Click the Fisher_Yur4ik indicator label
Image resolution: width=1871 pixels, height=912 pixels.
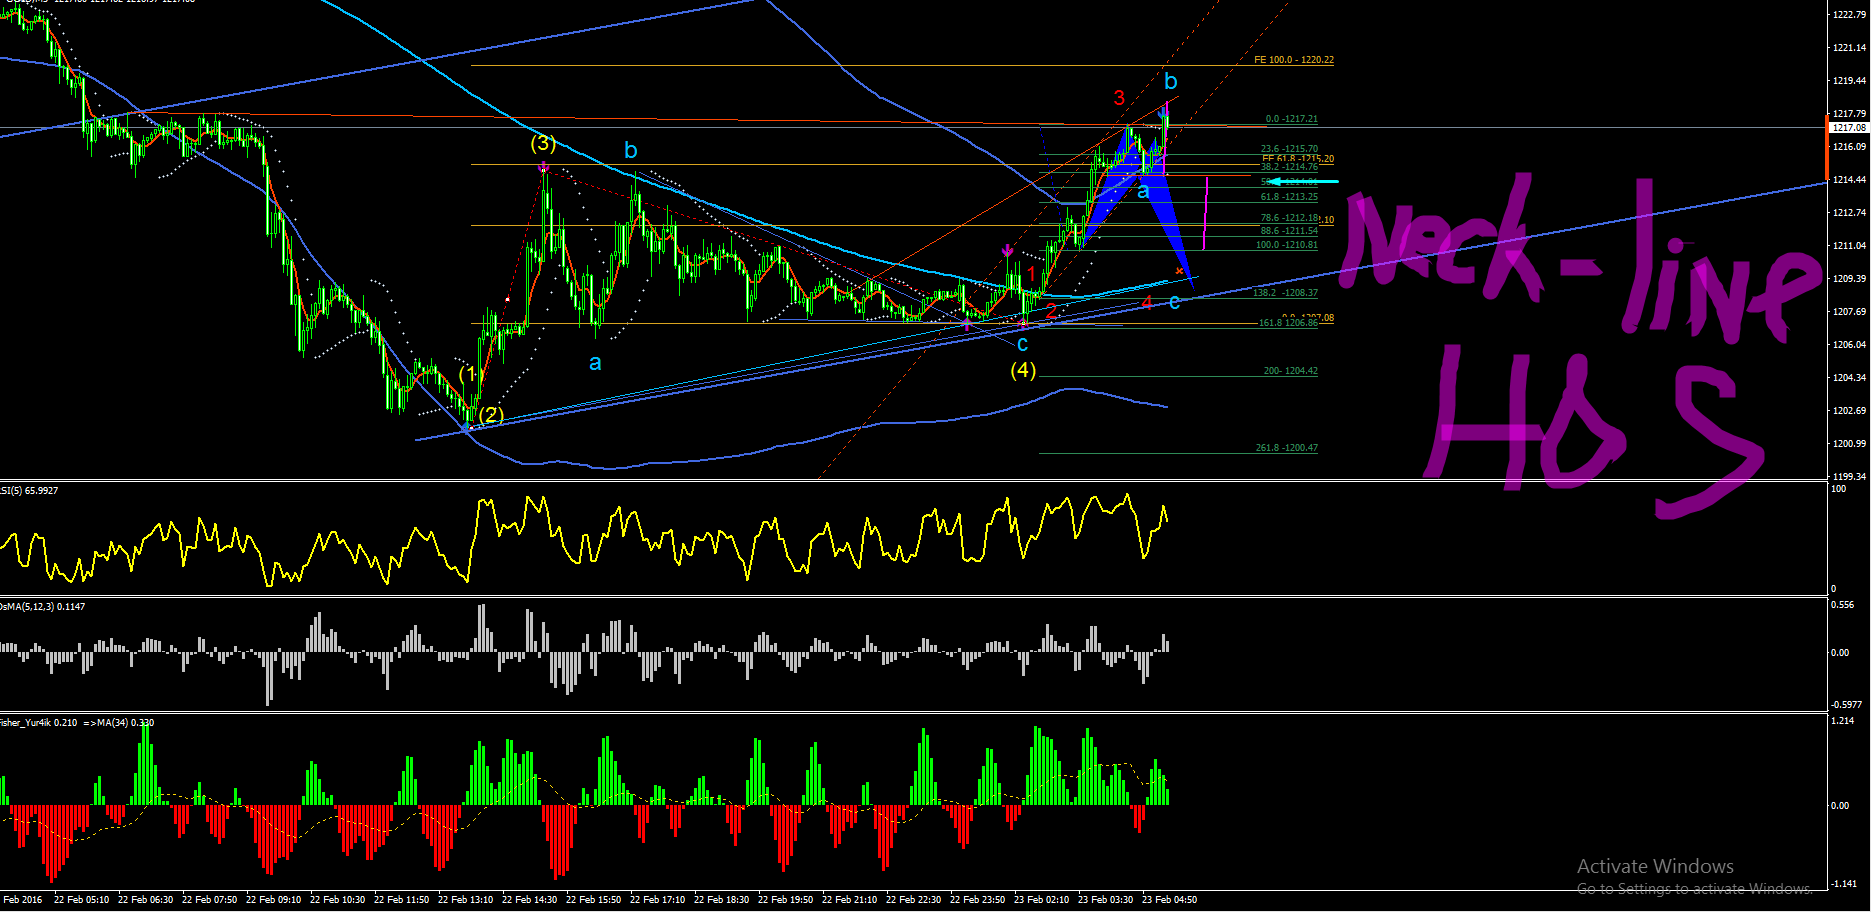(77, 723)
